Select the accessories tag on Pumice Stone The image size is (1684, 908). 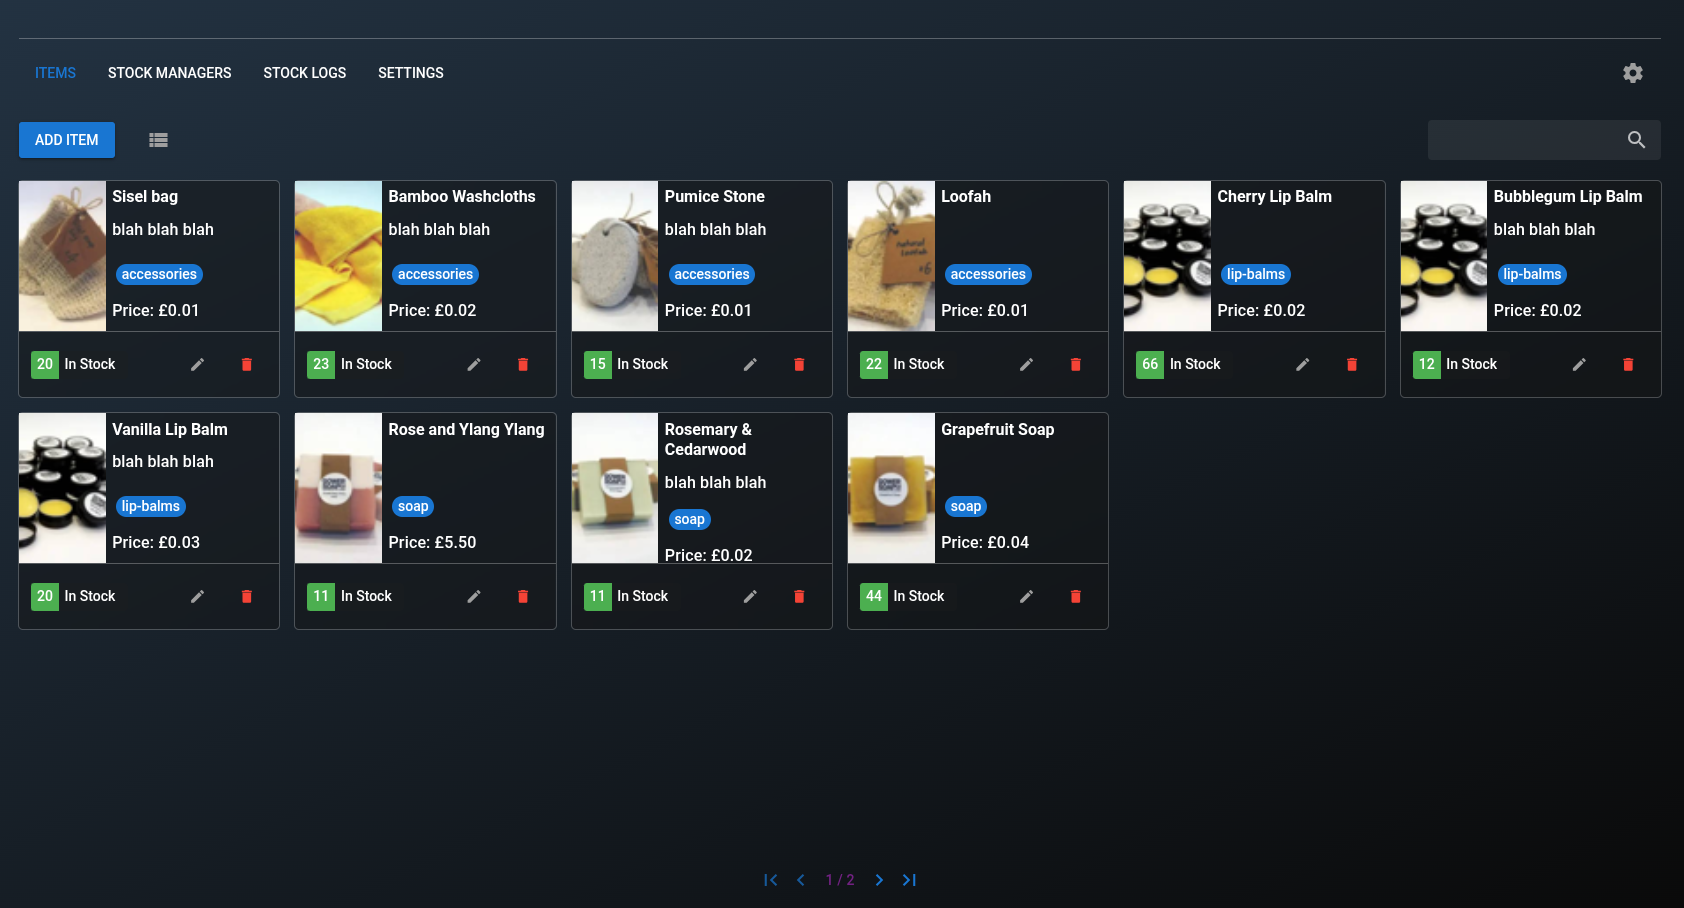pyautogui.click(x=711, y=274)
